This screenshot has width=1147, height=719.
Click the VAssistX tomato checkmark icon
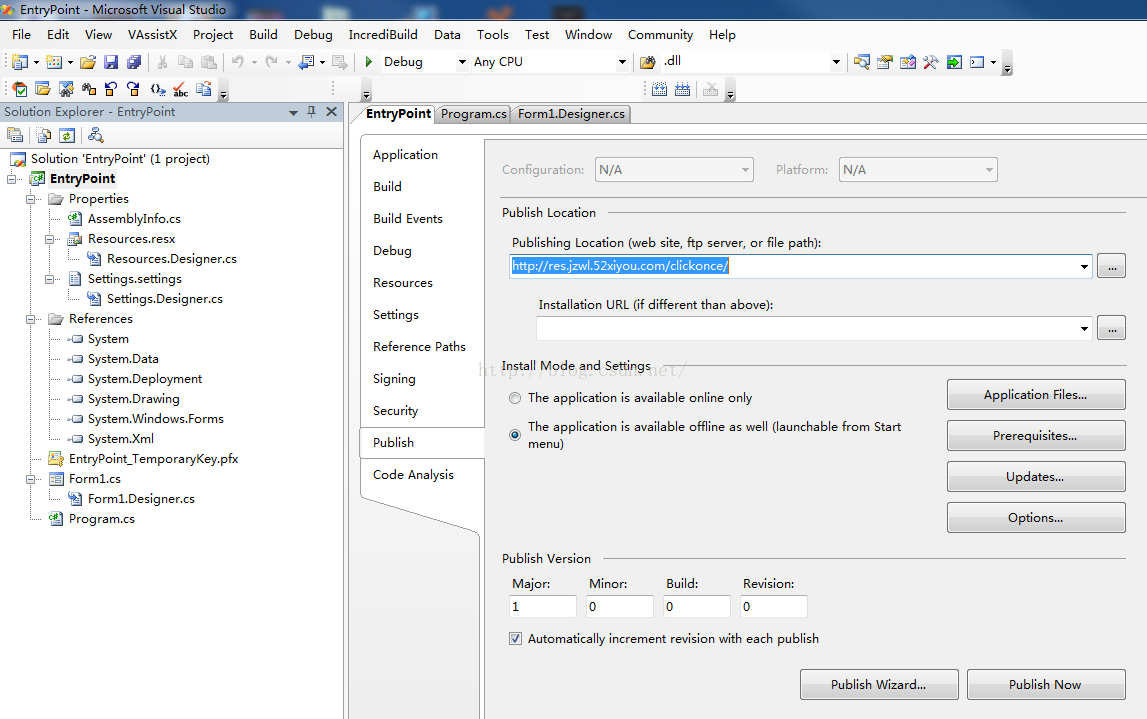[x=20, y=89]
